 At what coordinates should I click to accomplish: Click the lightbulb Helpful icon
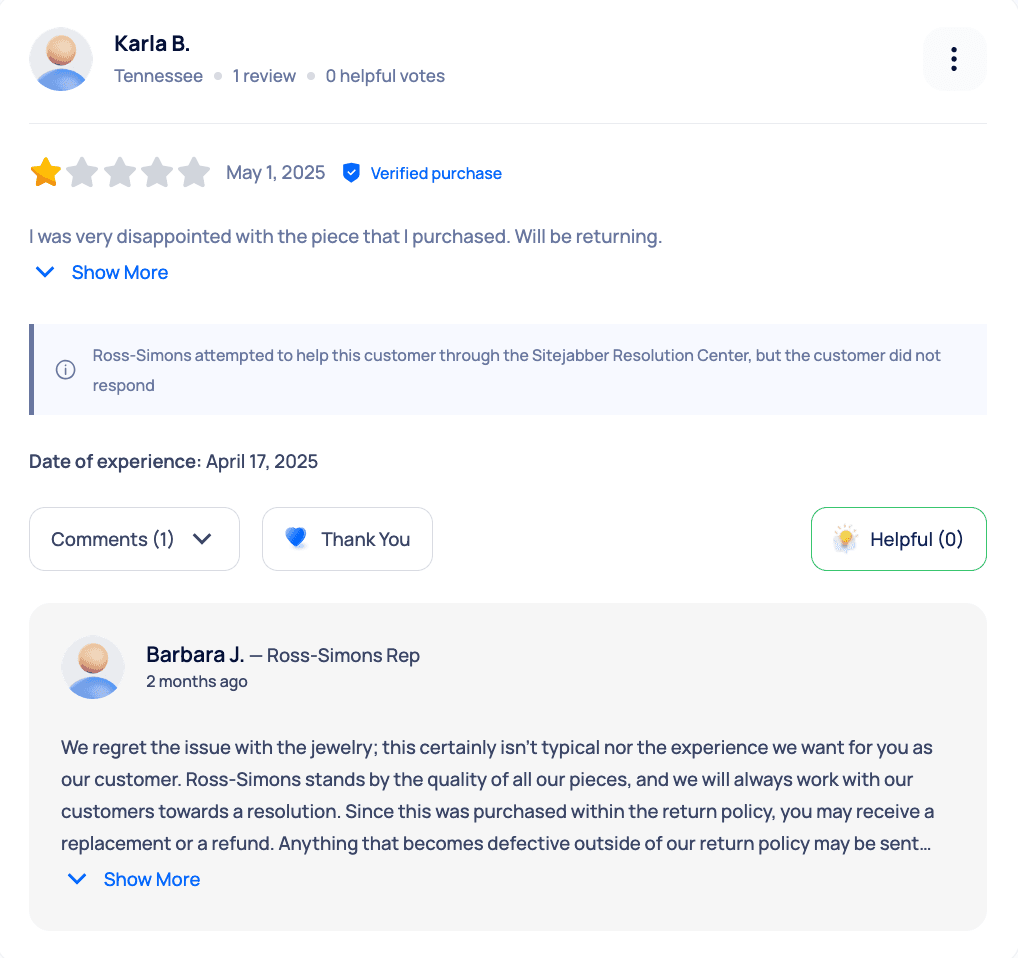point(845,539)
